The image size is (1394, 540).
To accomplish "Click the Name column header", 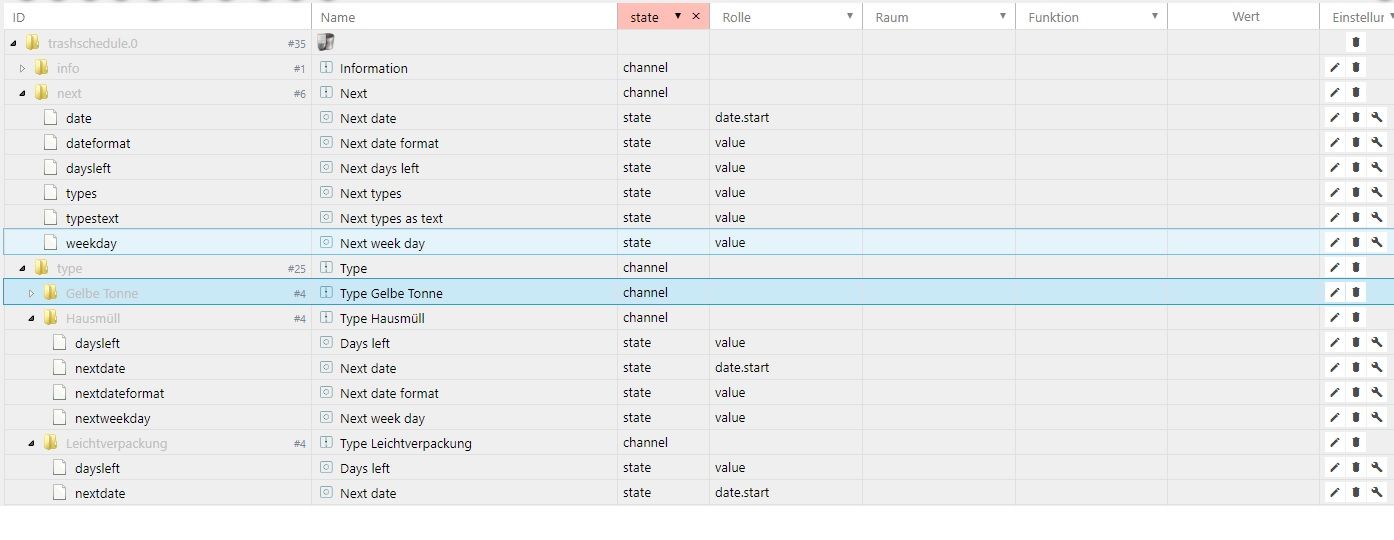I will pos(338,17).
